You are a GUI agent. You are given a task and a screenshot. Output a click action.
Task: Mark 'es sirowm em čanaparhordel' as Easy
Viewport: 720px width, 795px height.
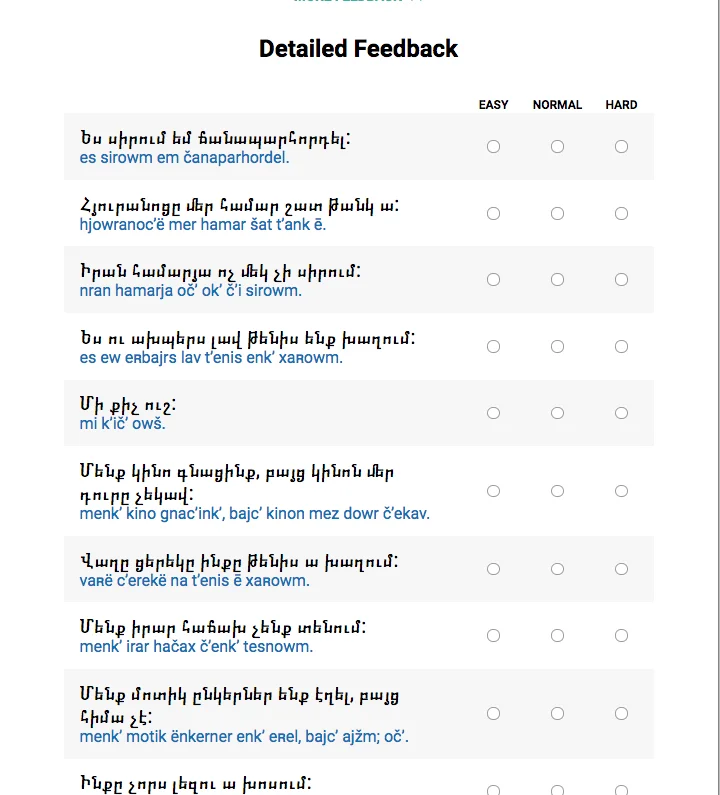493,147
